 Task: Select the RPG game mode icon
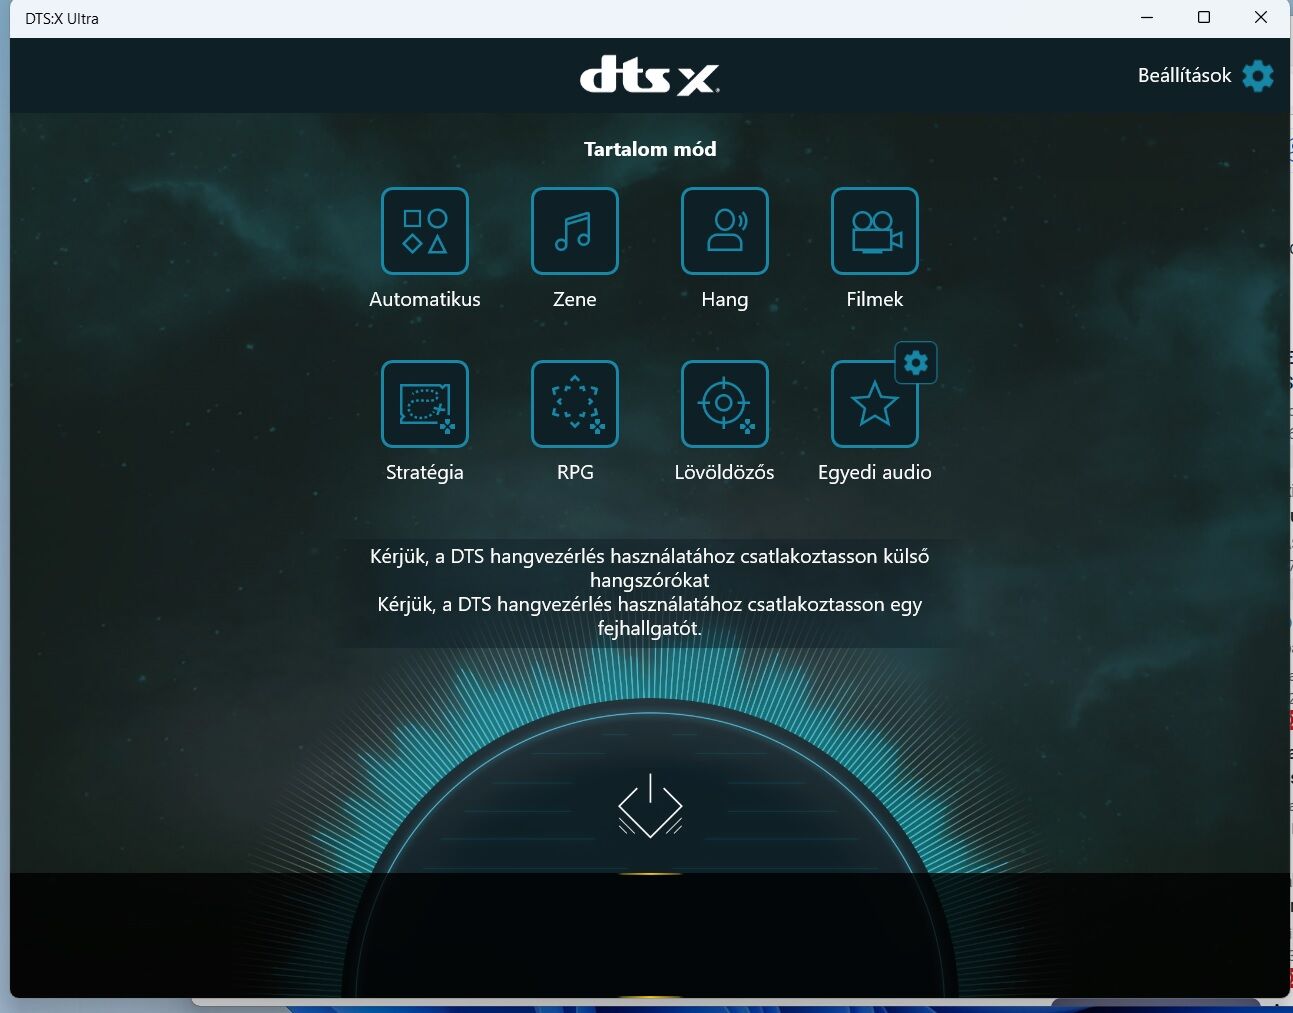point(575,404)
